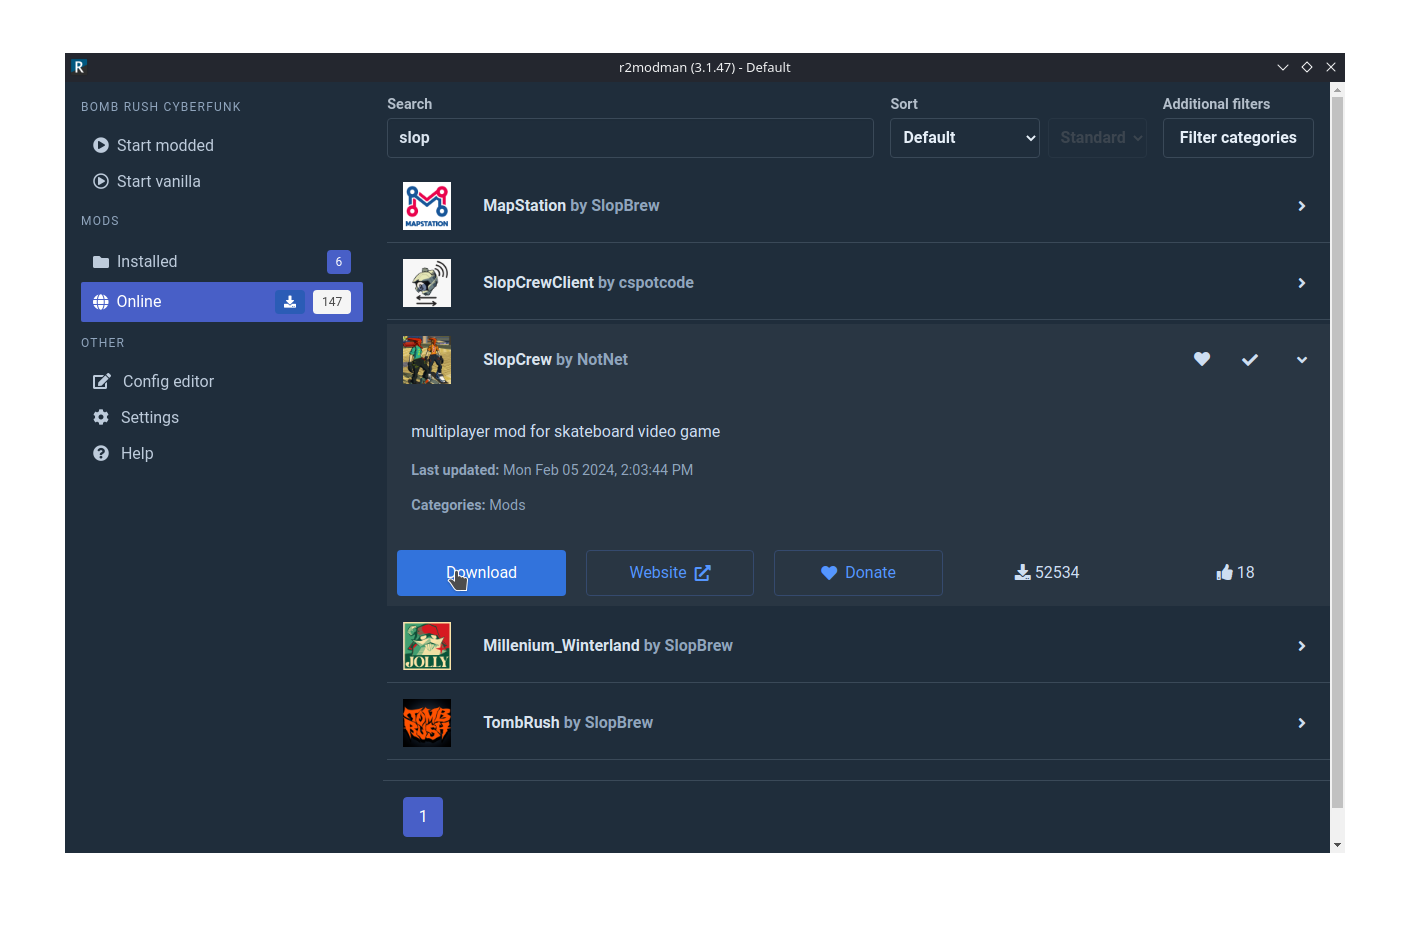Click the Settings gear icon
The width and height of the screenshot is (1410, 930).
tap(101, 417)
